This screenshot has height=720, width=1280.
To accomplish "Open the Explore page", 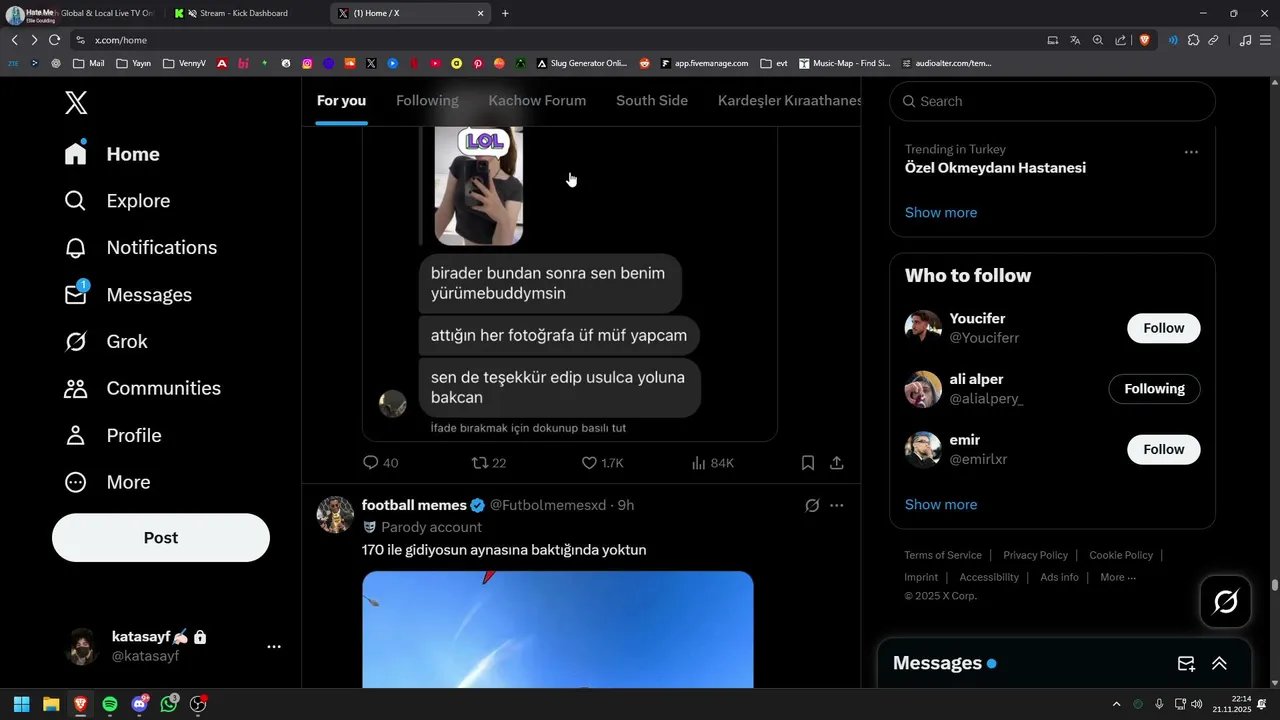I will click(x=118, y=201).
